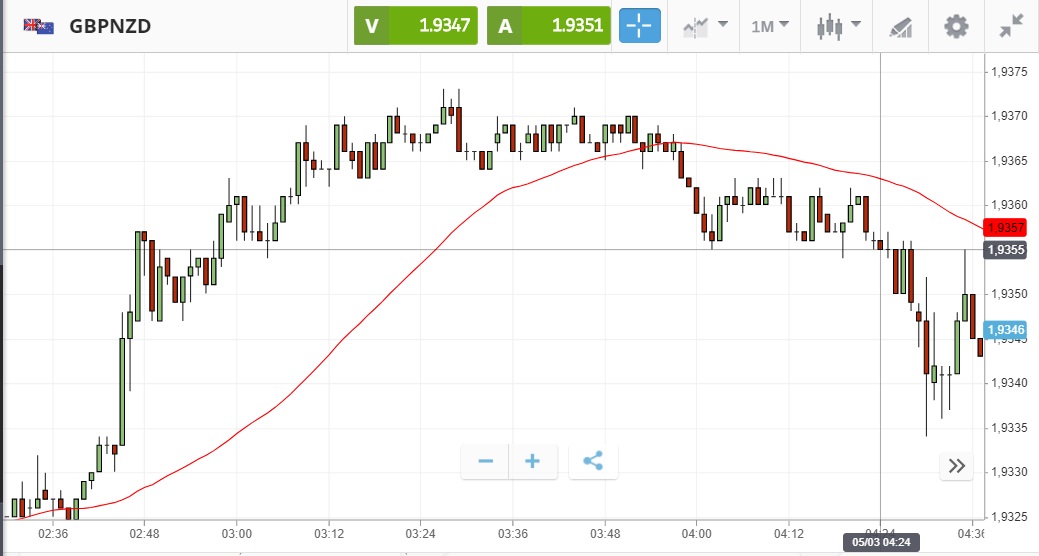Click the GBPNZD currency pair flag icon

tap(39, 26)
